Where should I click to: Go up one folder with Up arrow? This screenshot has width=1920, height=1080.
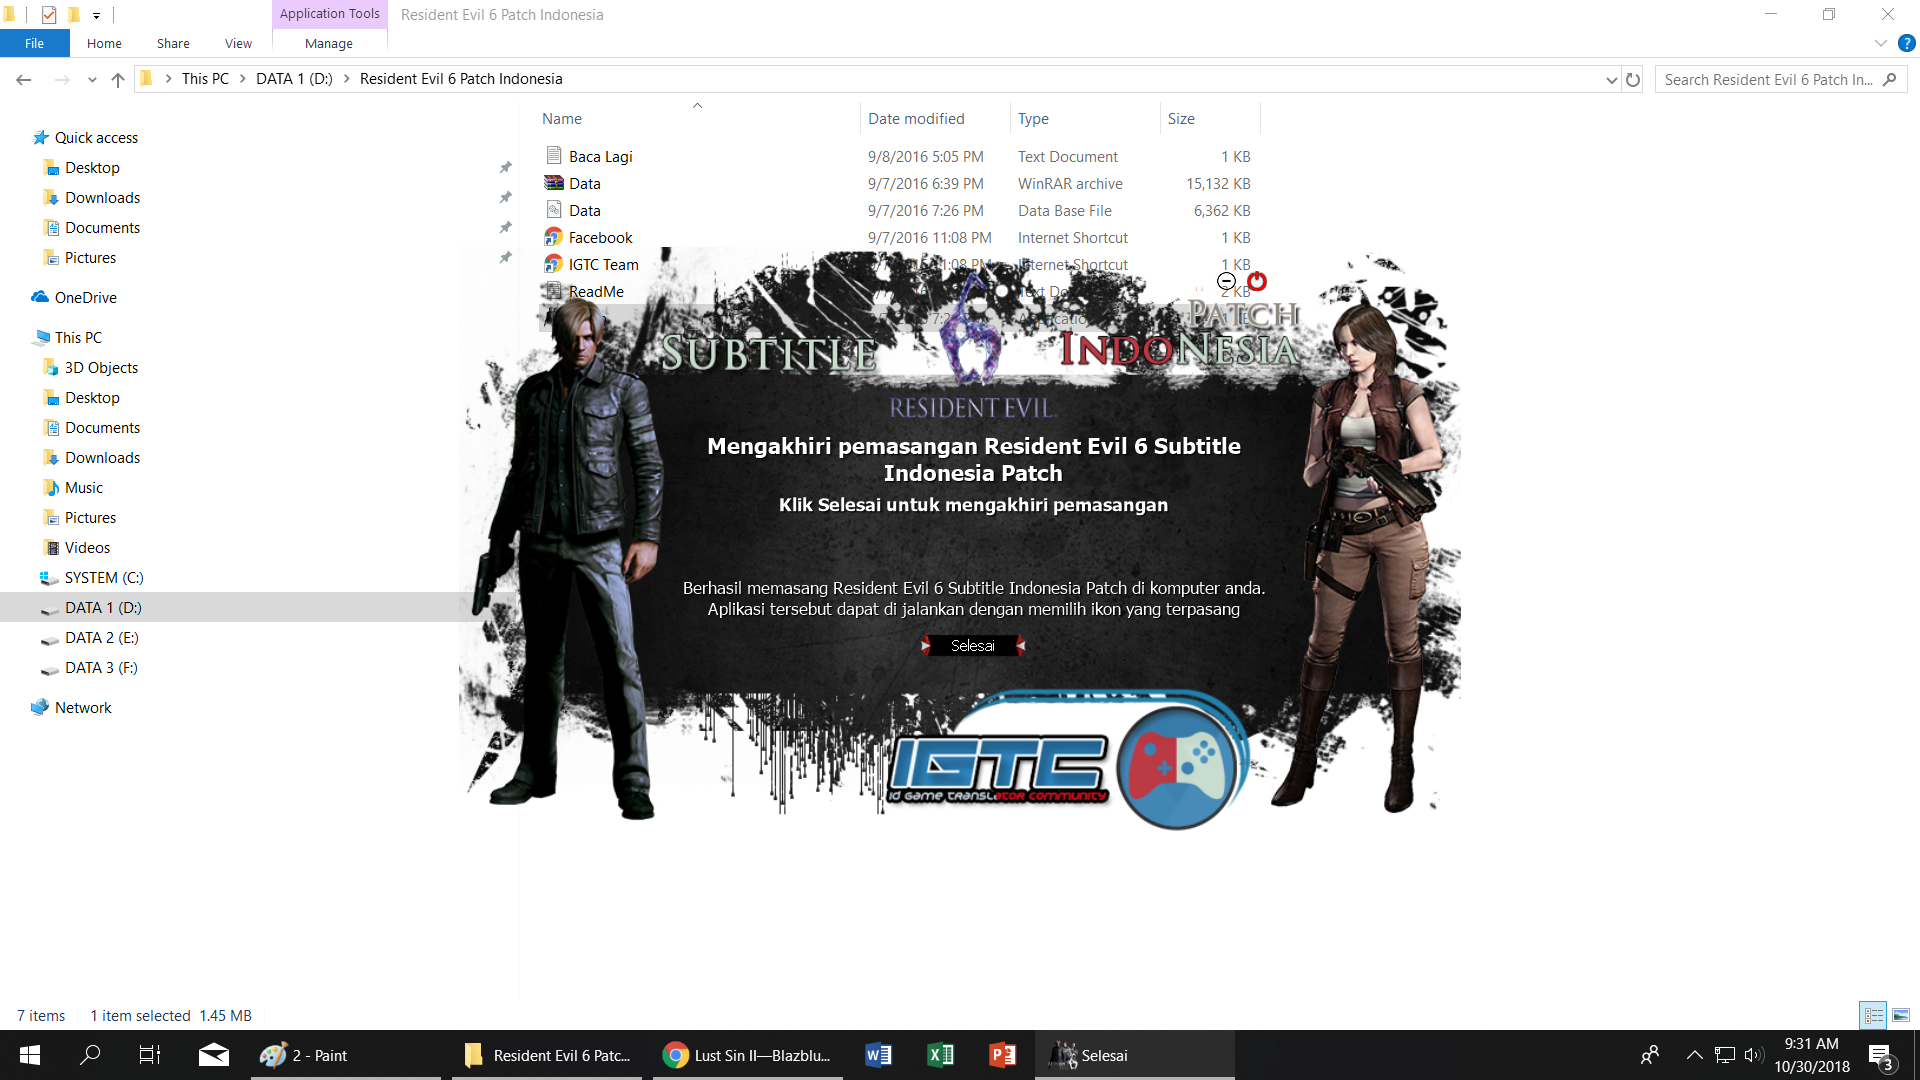click(118, 80)
